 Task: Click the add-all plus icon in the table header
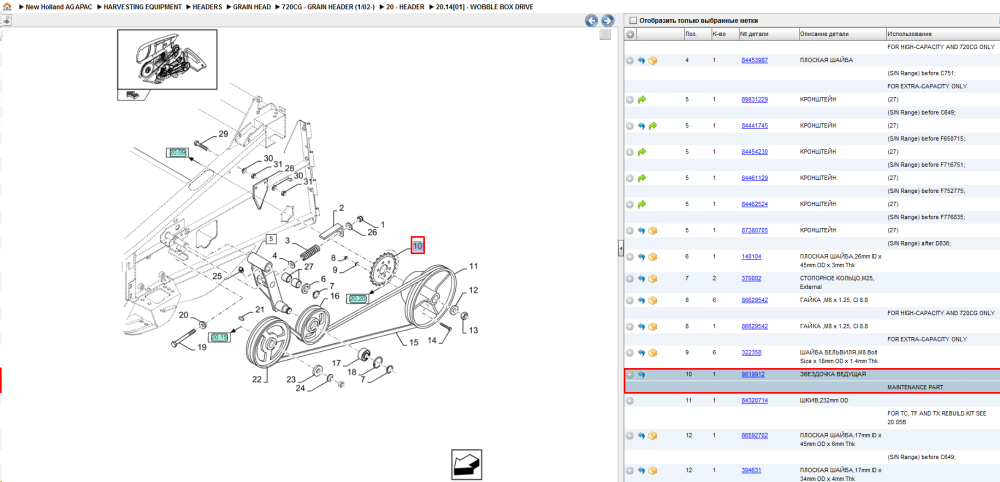pos(630,34)
